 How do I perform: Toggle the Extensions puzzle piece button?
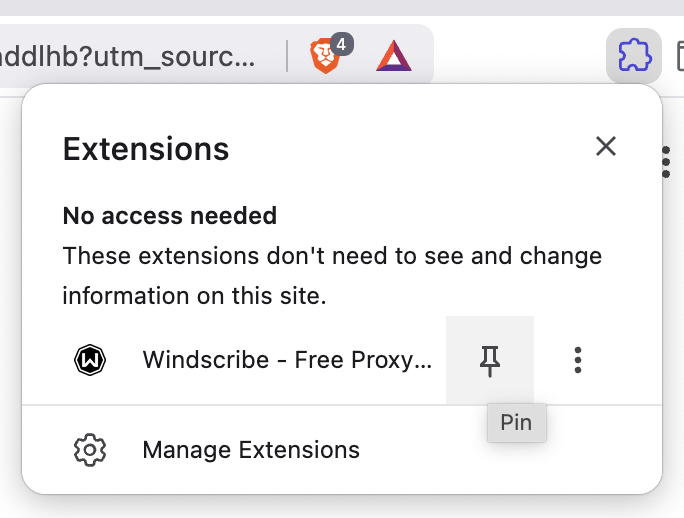coord(634,55)
